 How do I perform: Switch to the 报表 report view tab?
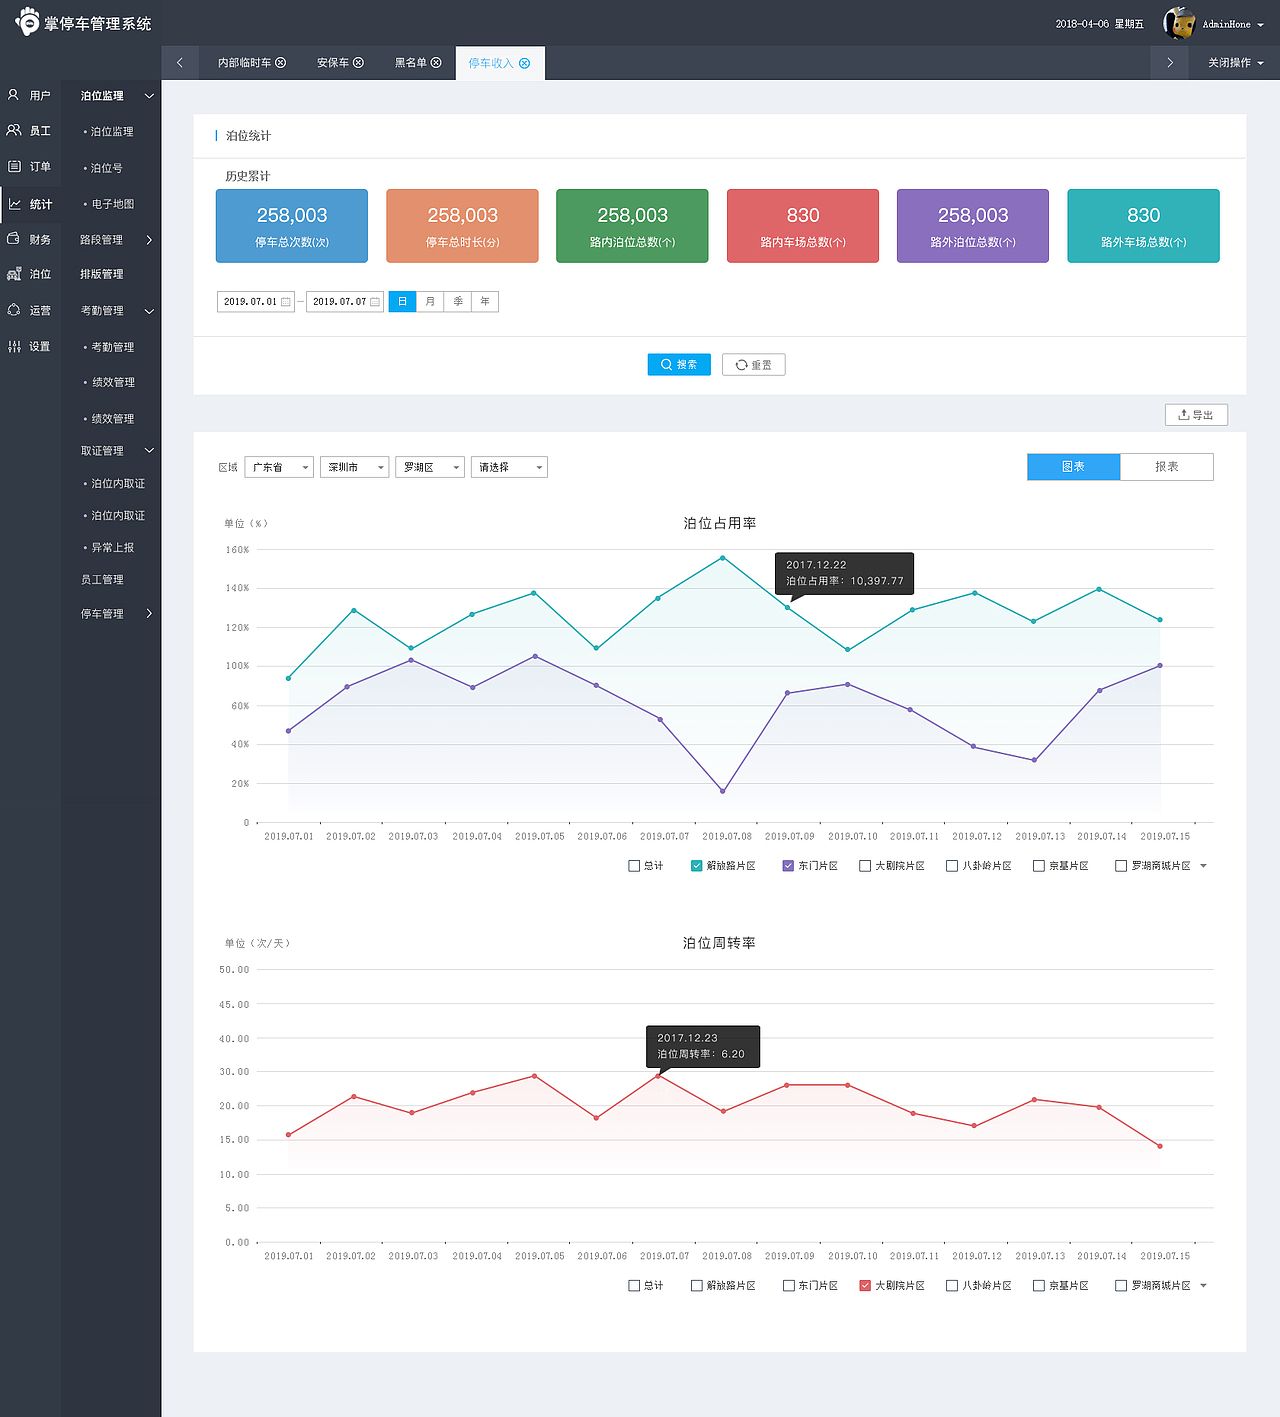[1167, 467]
